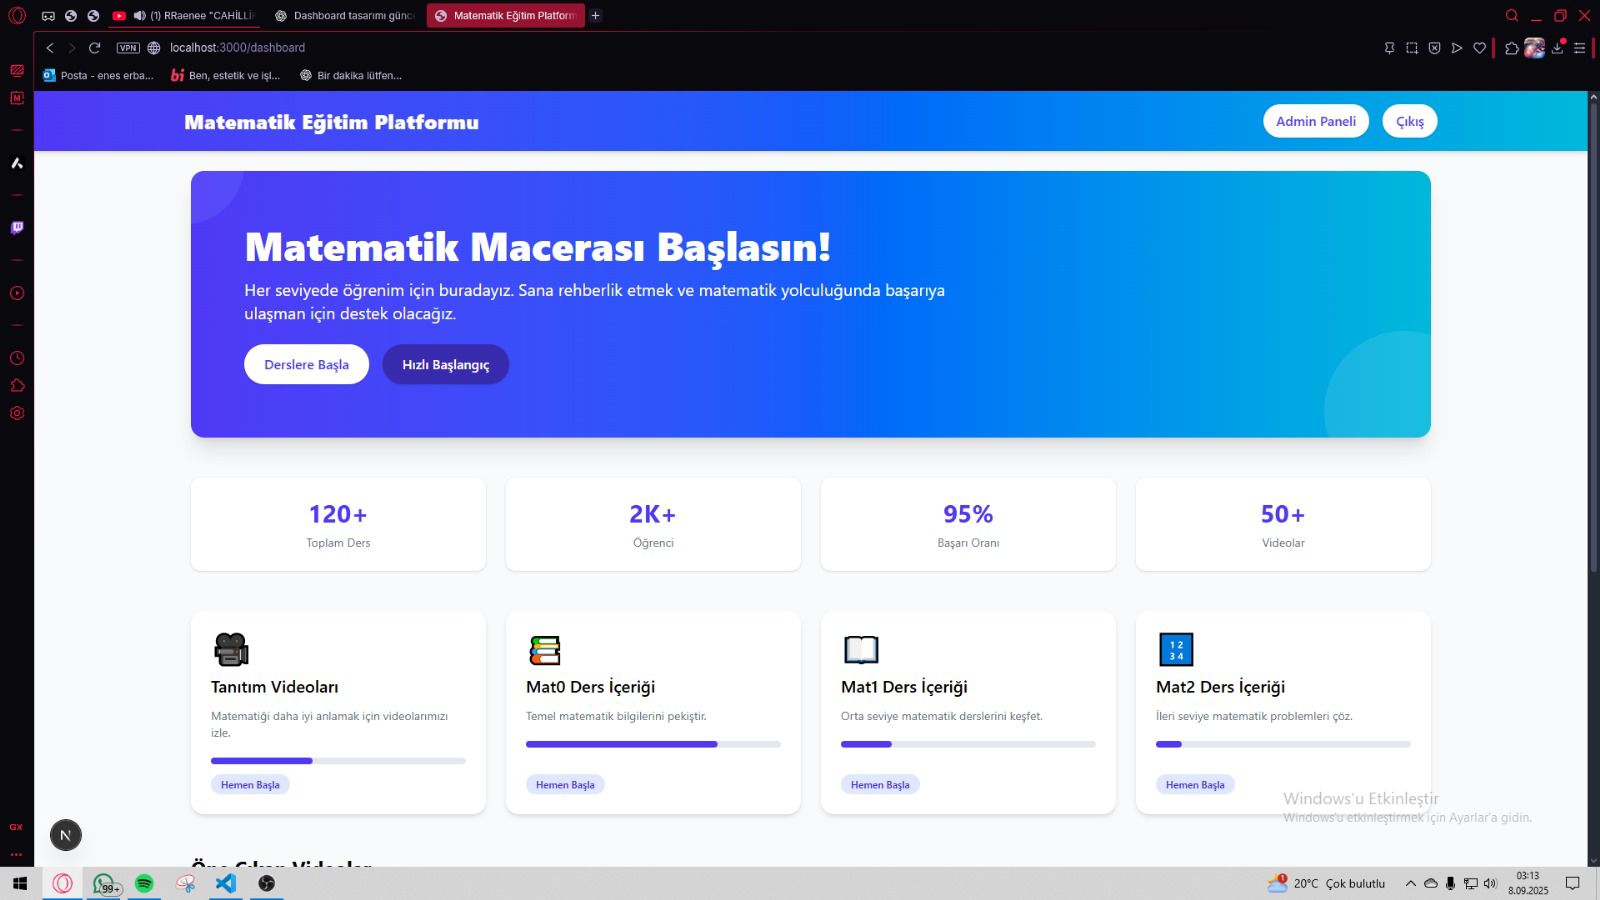Click Hemen Başla on the Mat1 card
This screenshot has width=1600, height=900.
(880, 785)
